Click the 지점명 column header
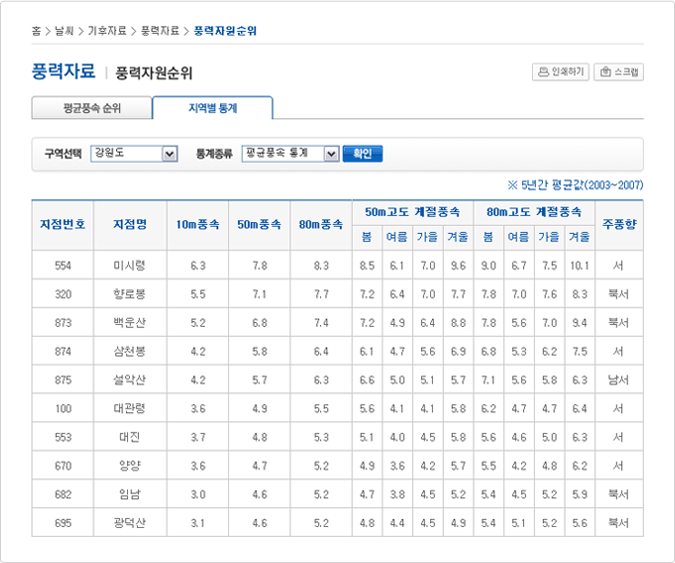The width and height of the screenshot is (675, 563). click(x=129, y=224)
